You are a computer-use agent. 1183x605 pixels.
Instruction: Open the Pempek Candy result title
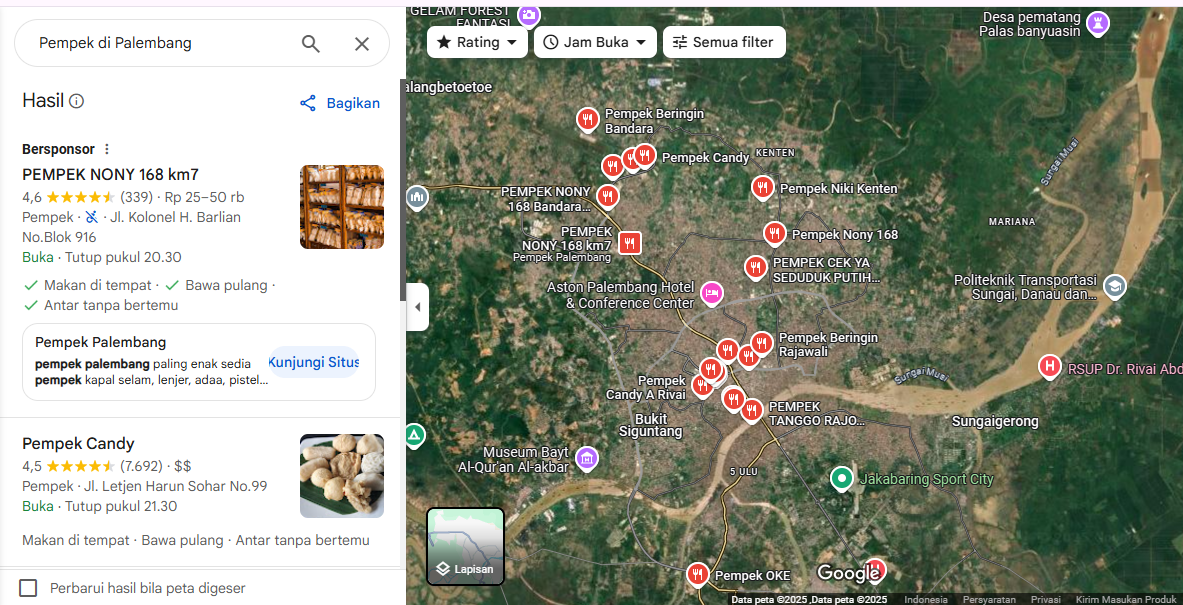coord(78,444)
